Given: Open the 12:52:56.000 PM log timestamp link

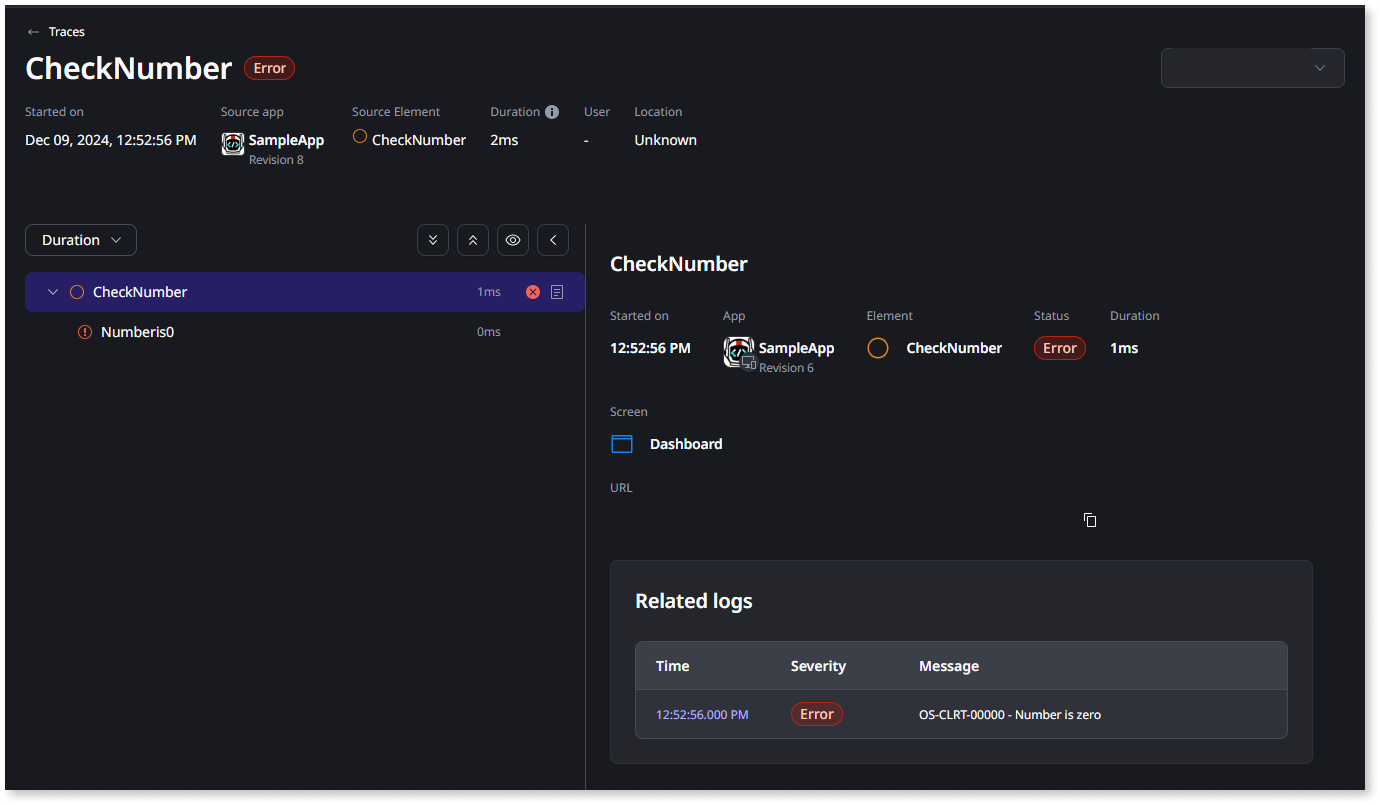Looking at the screenshot, I should pos(702,715).
